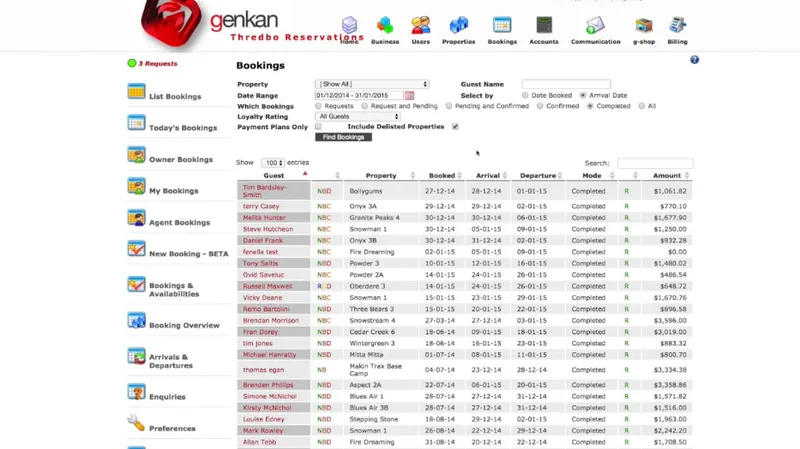Select Request and Pending radio button
This screenshot has width=800, height=449.
point(365,106)
